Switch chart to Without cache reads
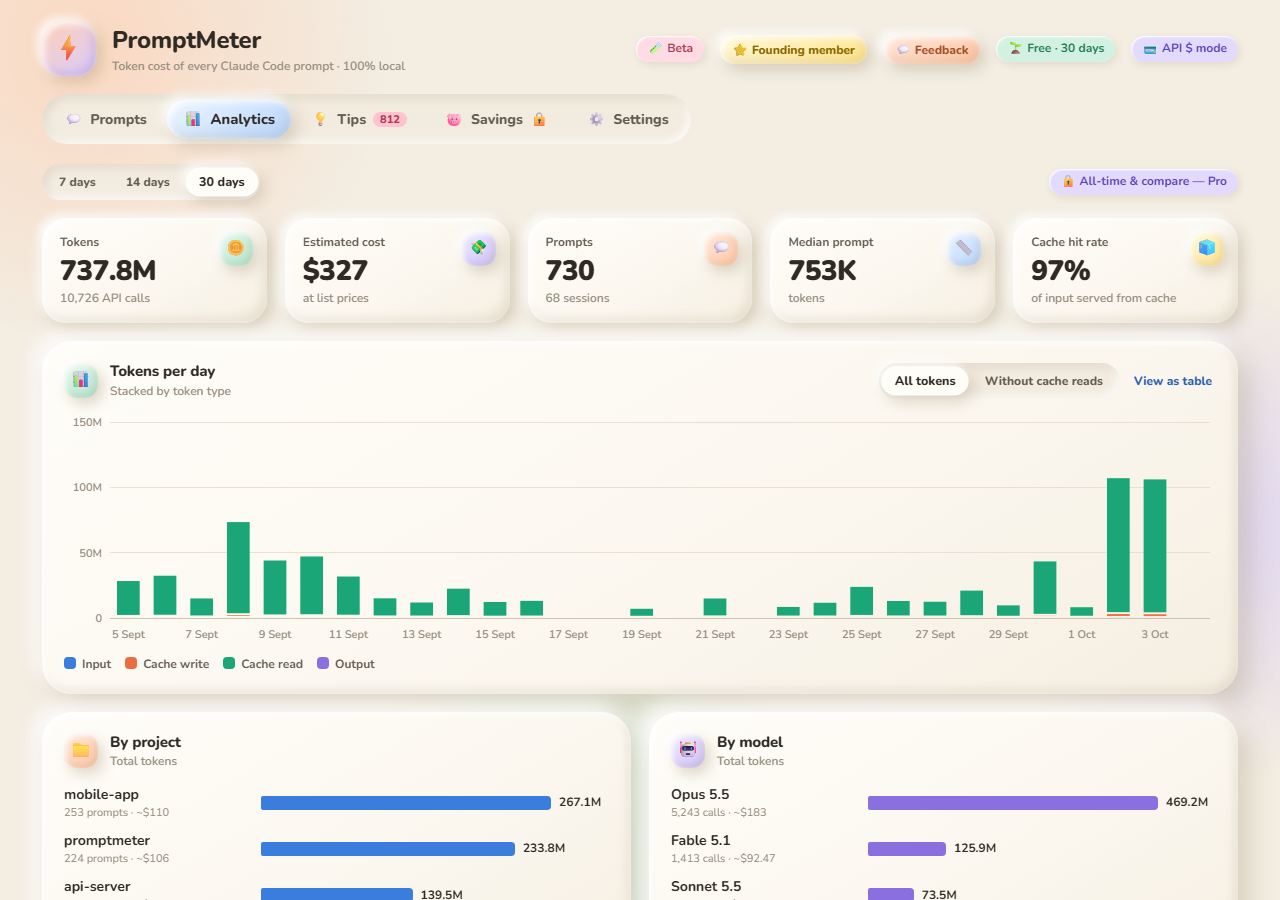This screenshot has width=1280, height=900. (1043, 381)
